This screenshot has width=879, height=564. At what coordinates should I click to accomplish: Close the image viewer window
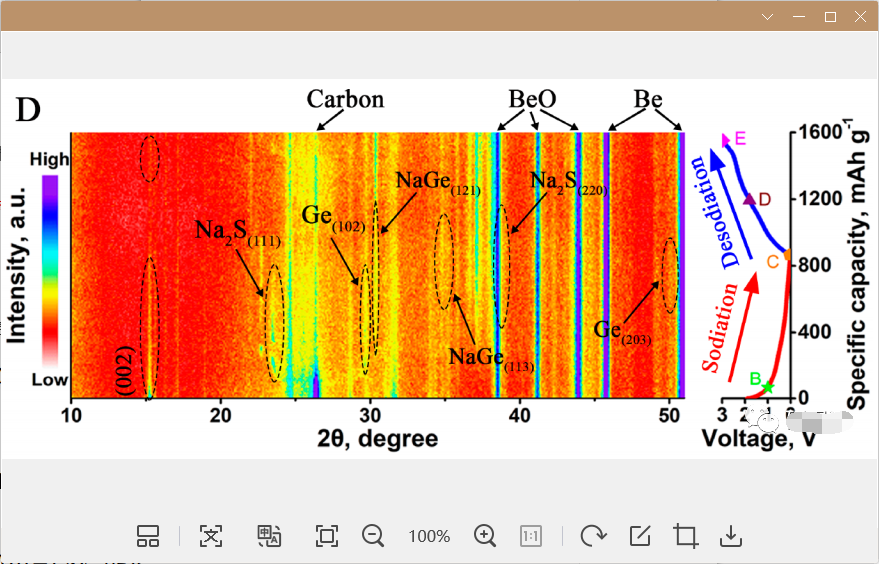859,17
